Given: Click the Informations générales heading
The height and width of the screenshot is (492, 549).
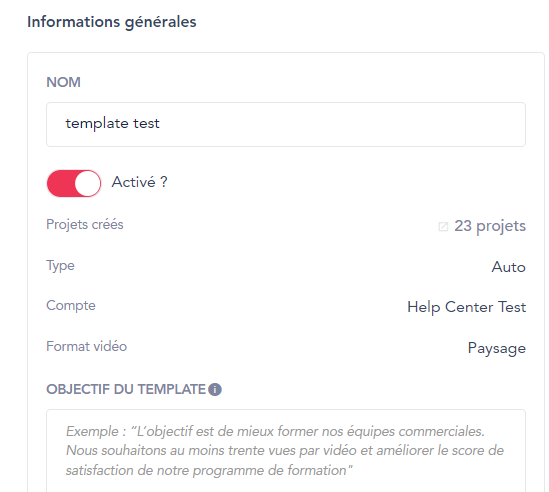Looking at the screenshot, I should (112, 22).
